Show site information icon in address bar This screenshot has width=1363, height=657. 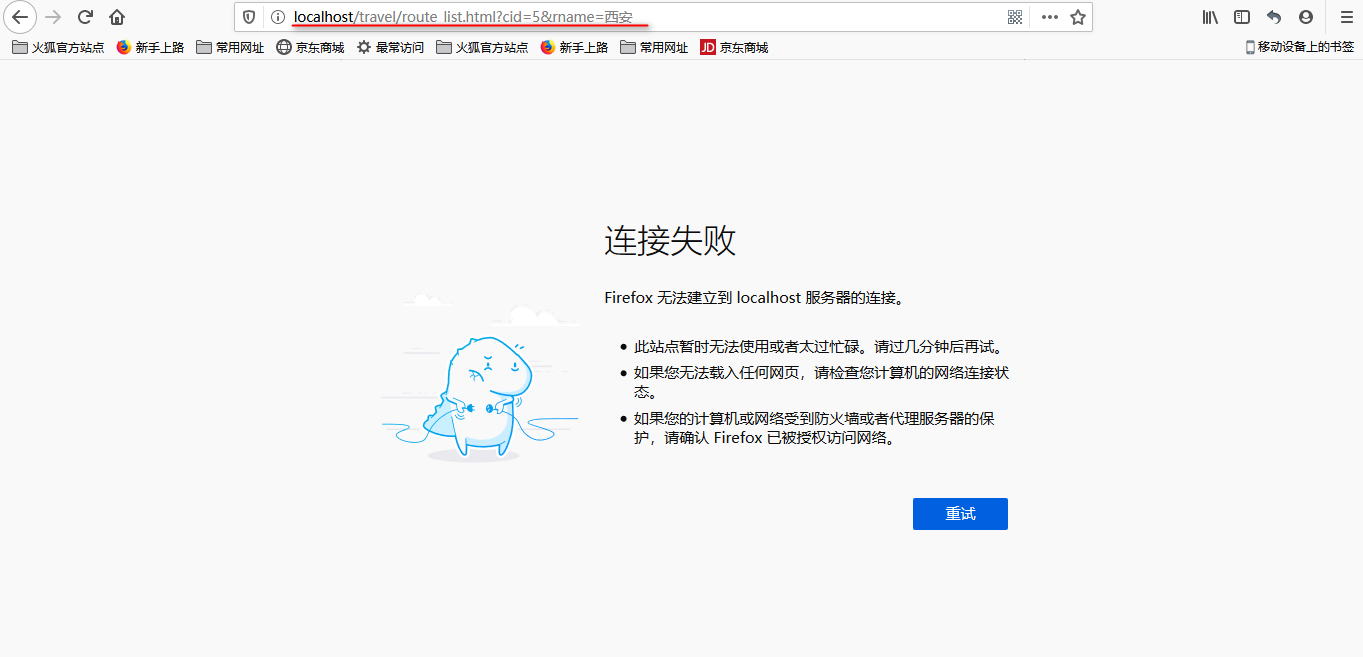point(278,17)
